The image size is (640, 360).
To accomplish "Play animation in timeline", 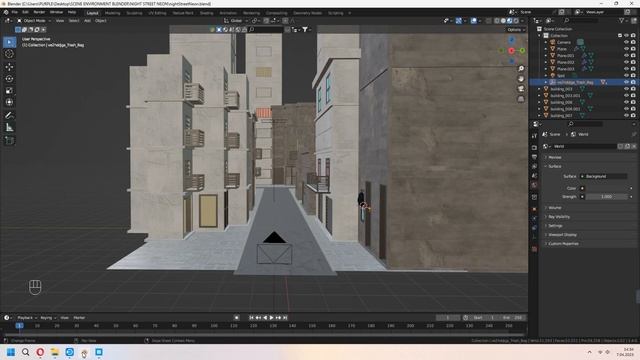I will 271,318.
